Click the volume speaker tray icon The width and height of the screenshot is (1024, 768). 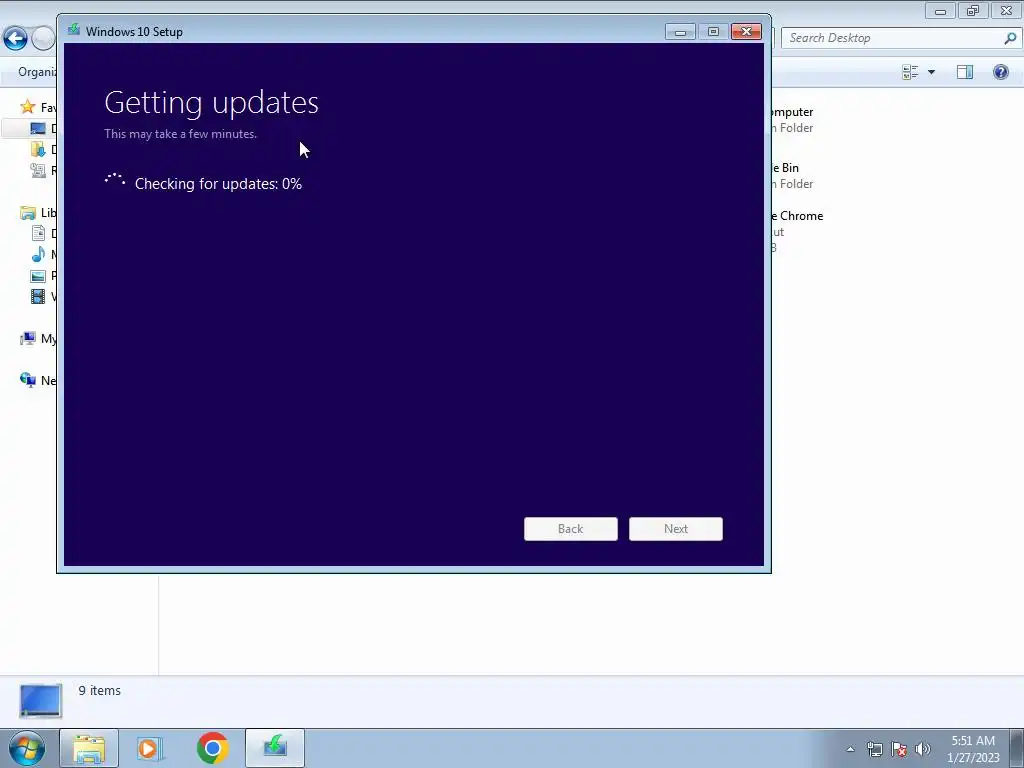(x=923, y=749)
